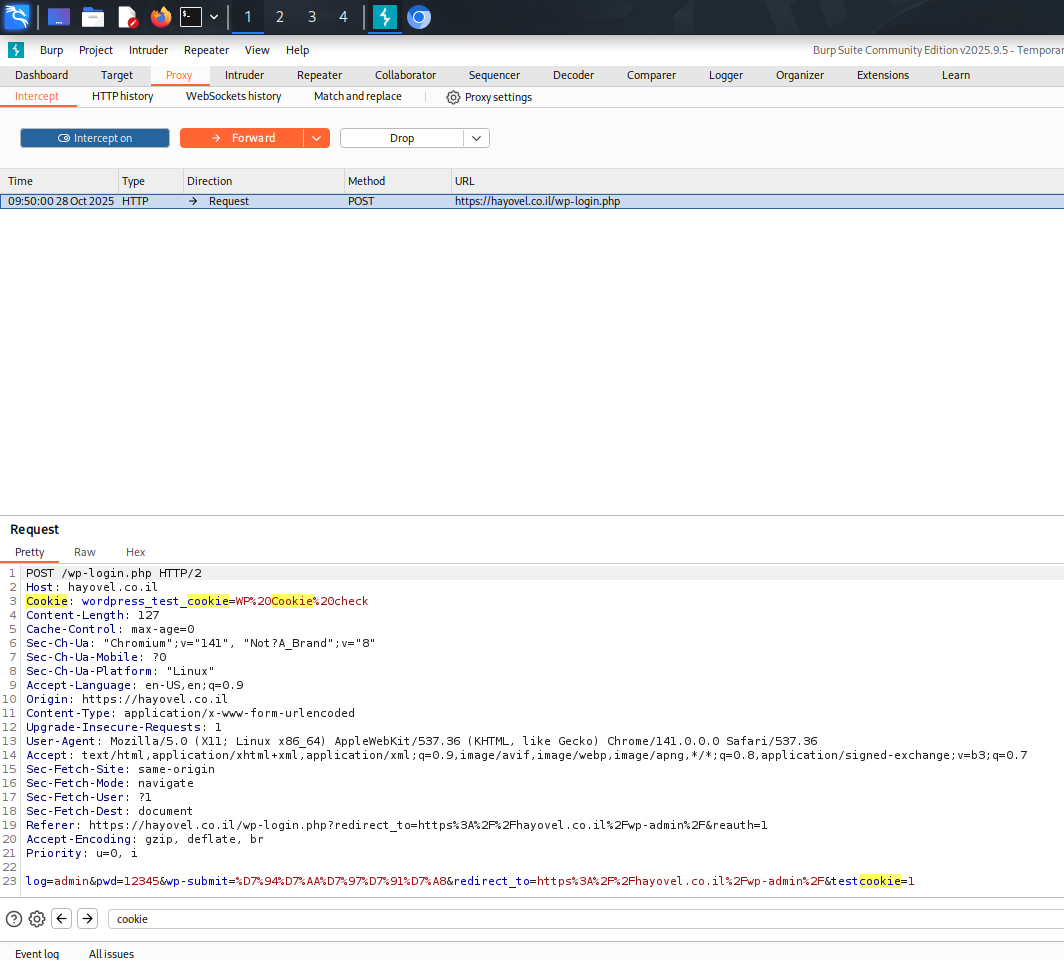Open the HTTP history sub-tab

point(122,96)
